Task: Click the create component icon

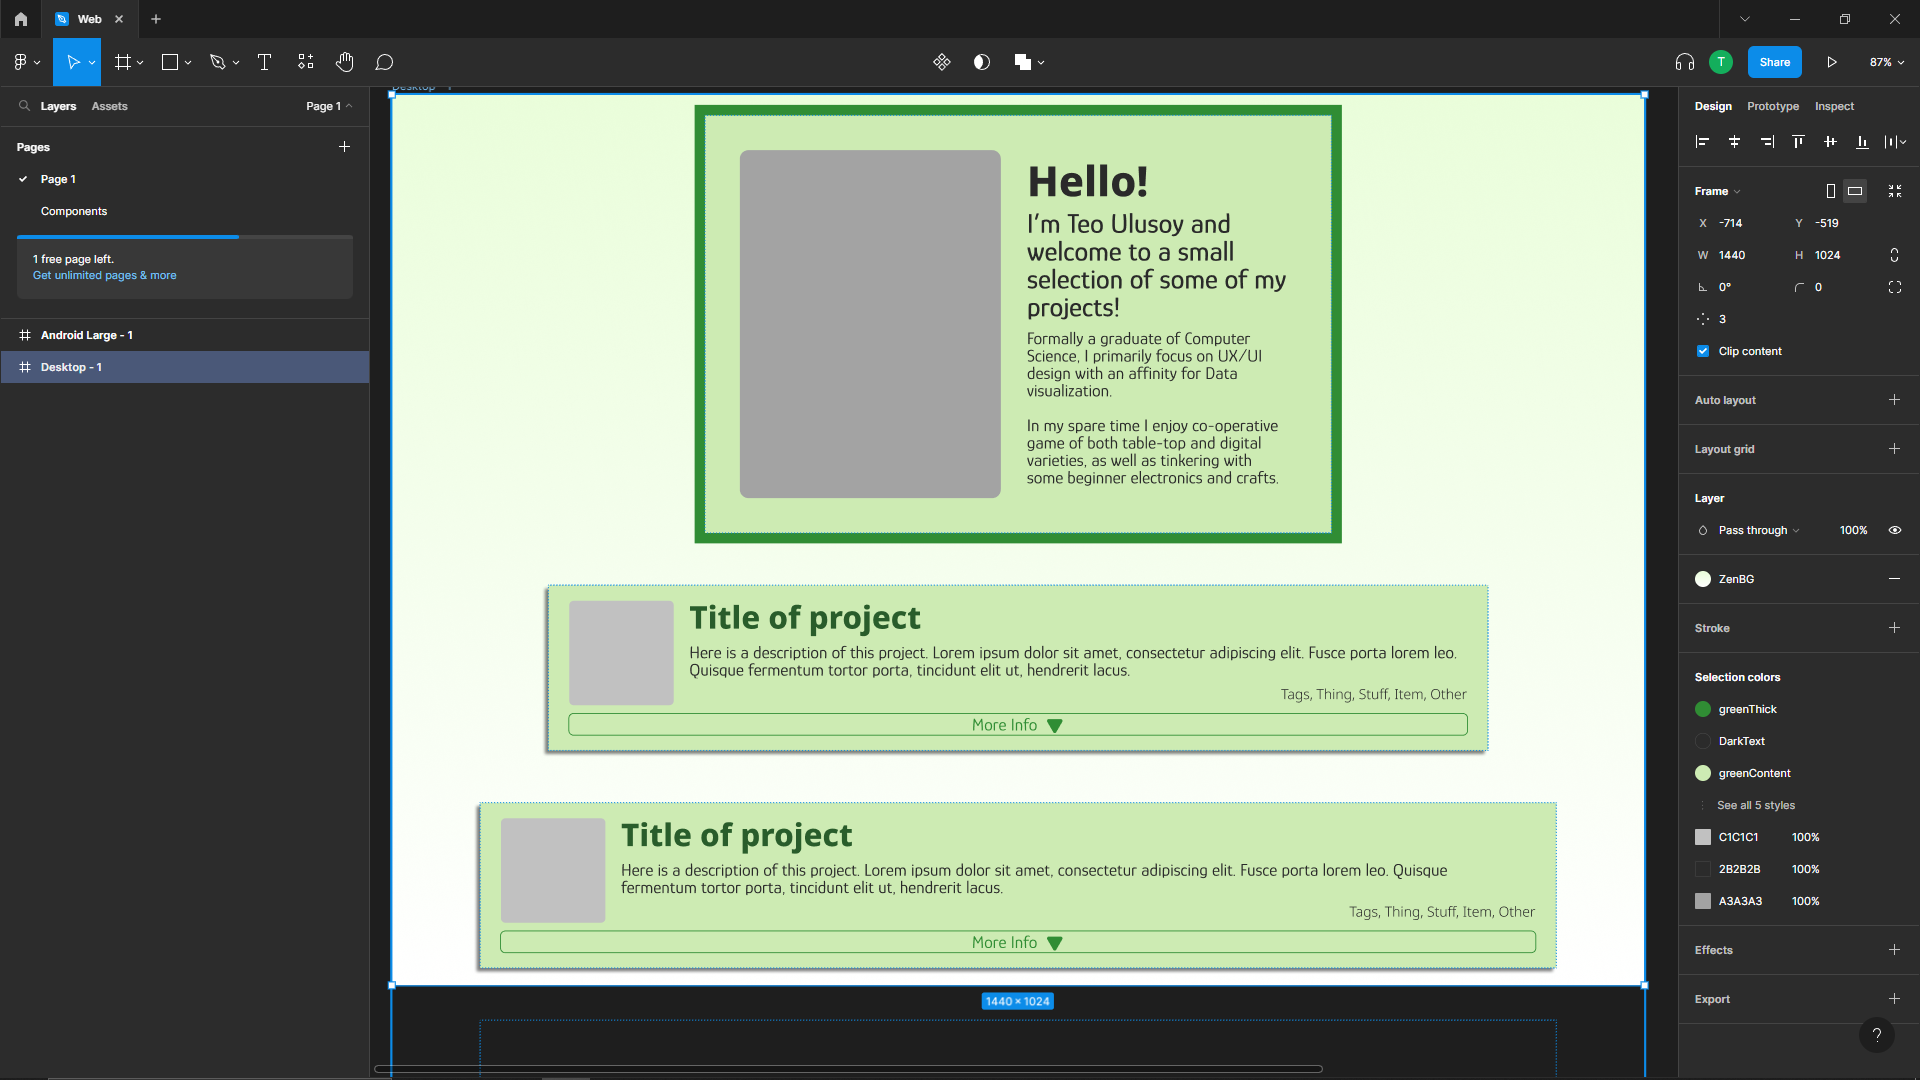Action: (941, 62)
